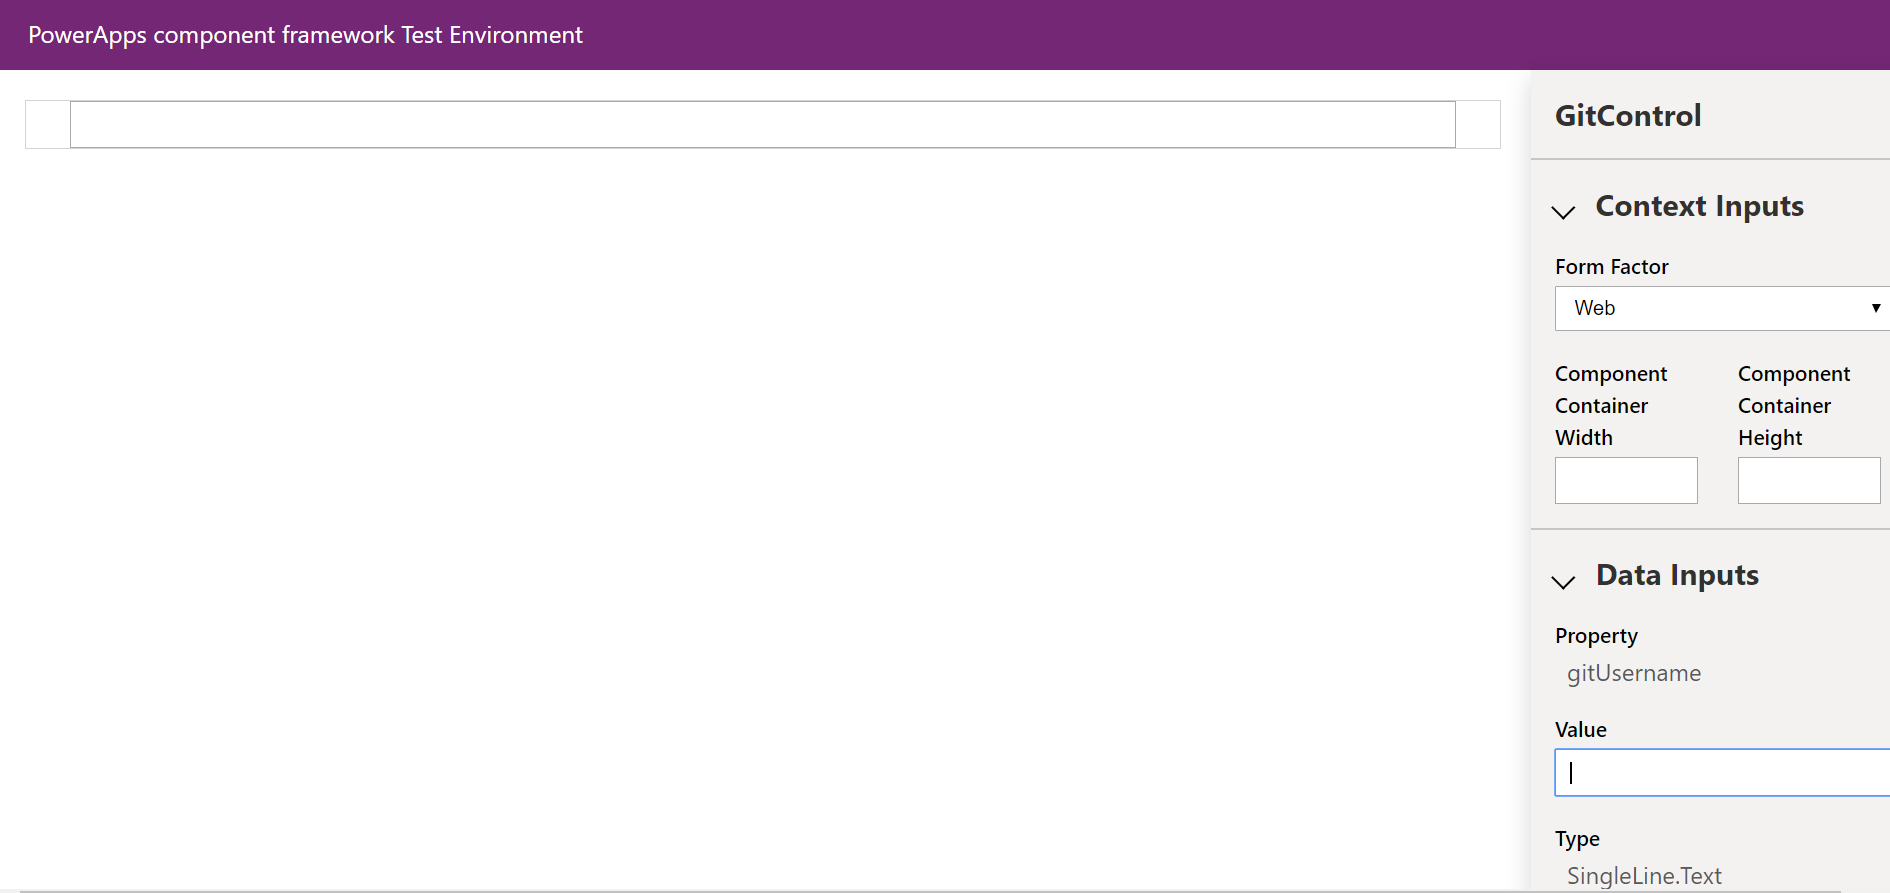The image size is (1890, 893).
Task: Focus the Component Container Width field
Action: point(1626,480)
